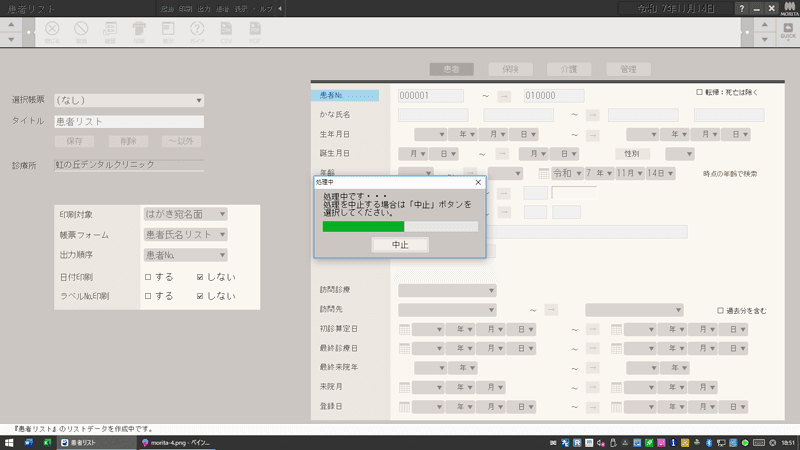Check しない for ラベルNo.印刷
Screen dimensions: 800x450
pos(200,296)
